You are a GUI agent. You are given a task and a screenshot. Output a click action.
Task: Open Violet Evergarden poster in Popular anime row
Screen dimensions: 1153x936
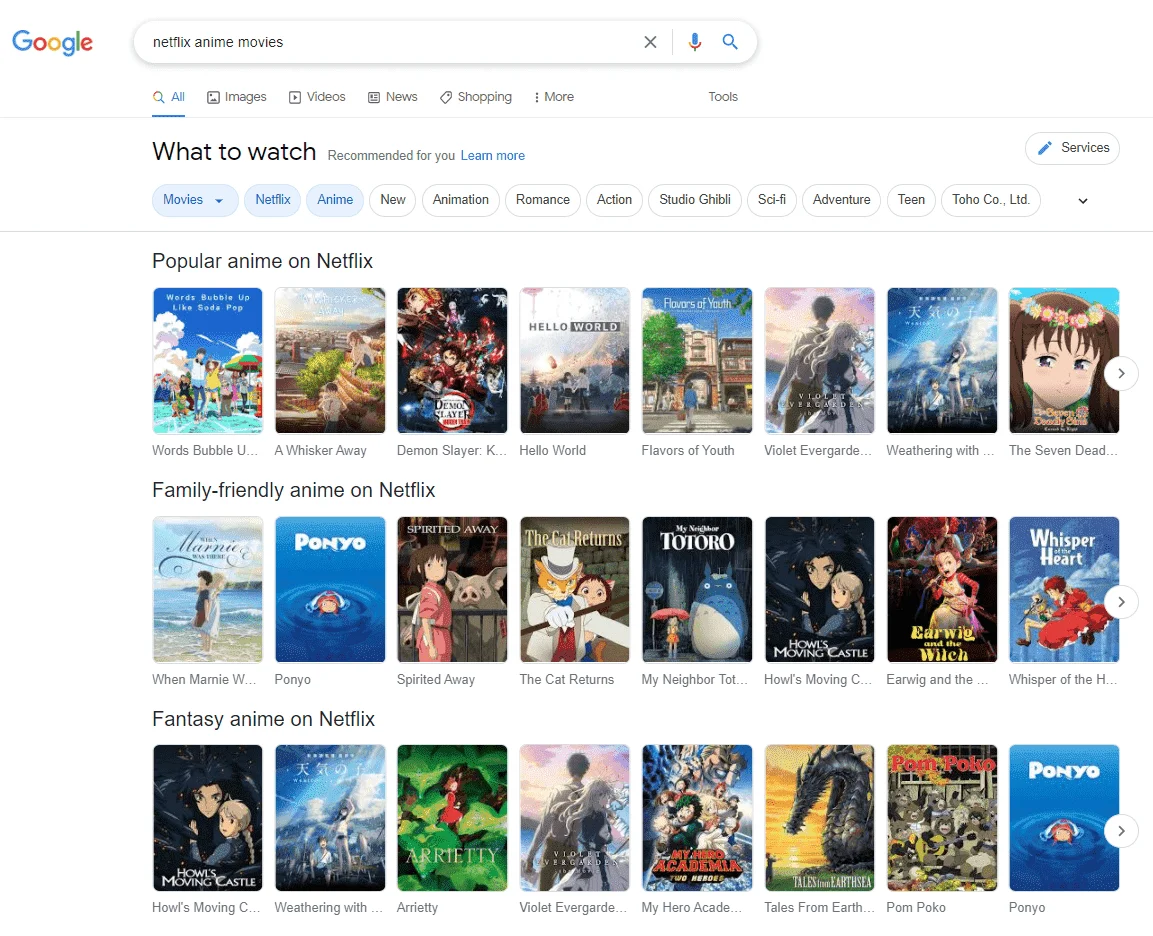click(819, 360)
